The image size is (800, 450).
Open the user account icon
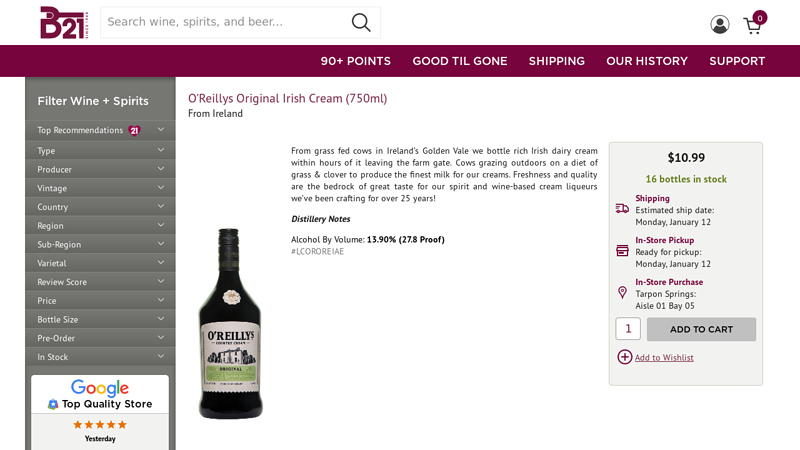pos(719,24)
